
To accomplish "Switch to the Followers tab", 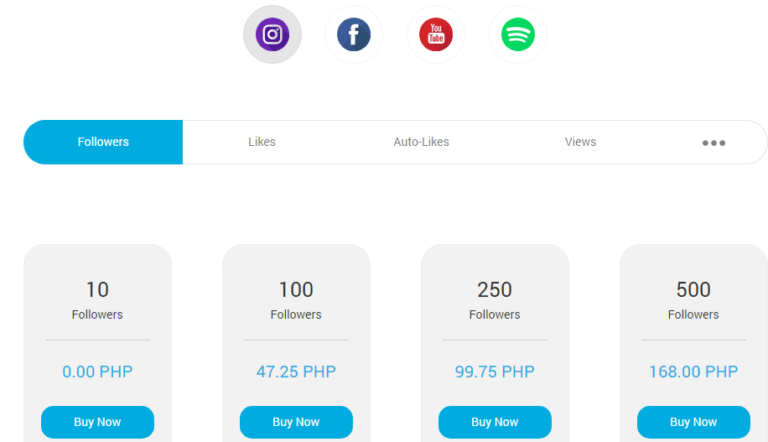I will pyautogui.click(x=103, y=142).
